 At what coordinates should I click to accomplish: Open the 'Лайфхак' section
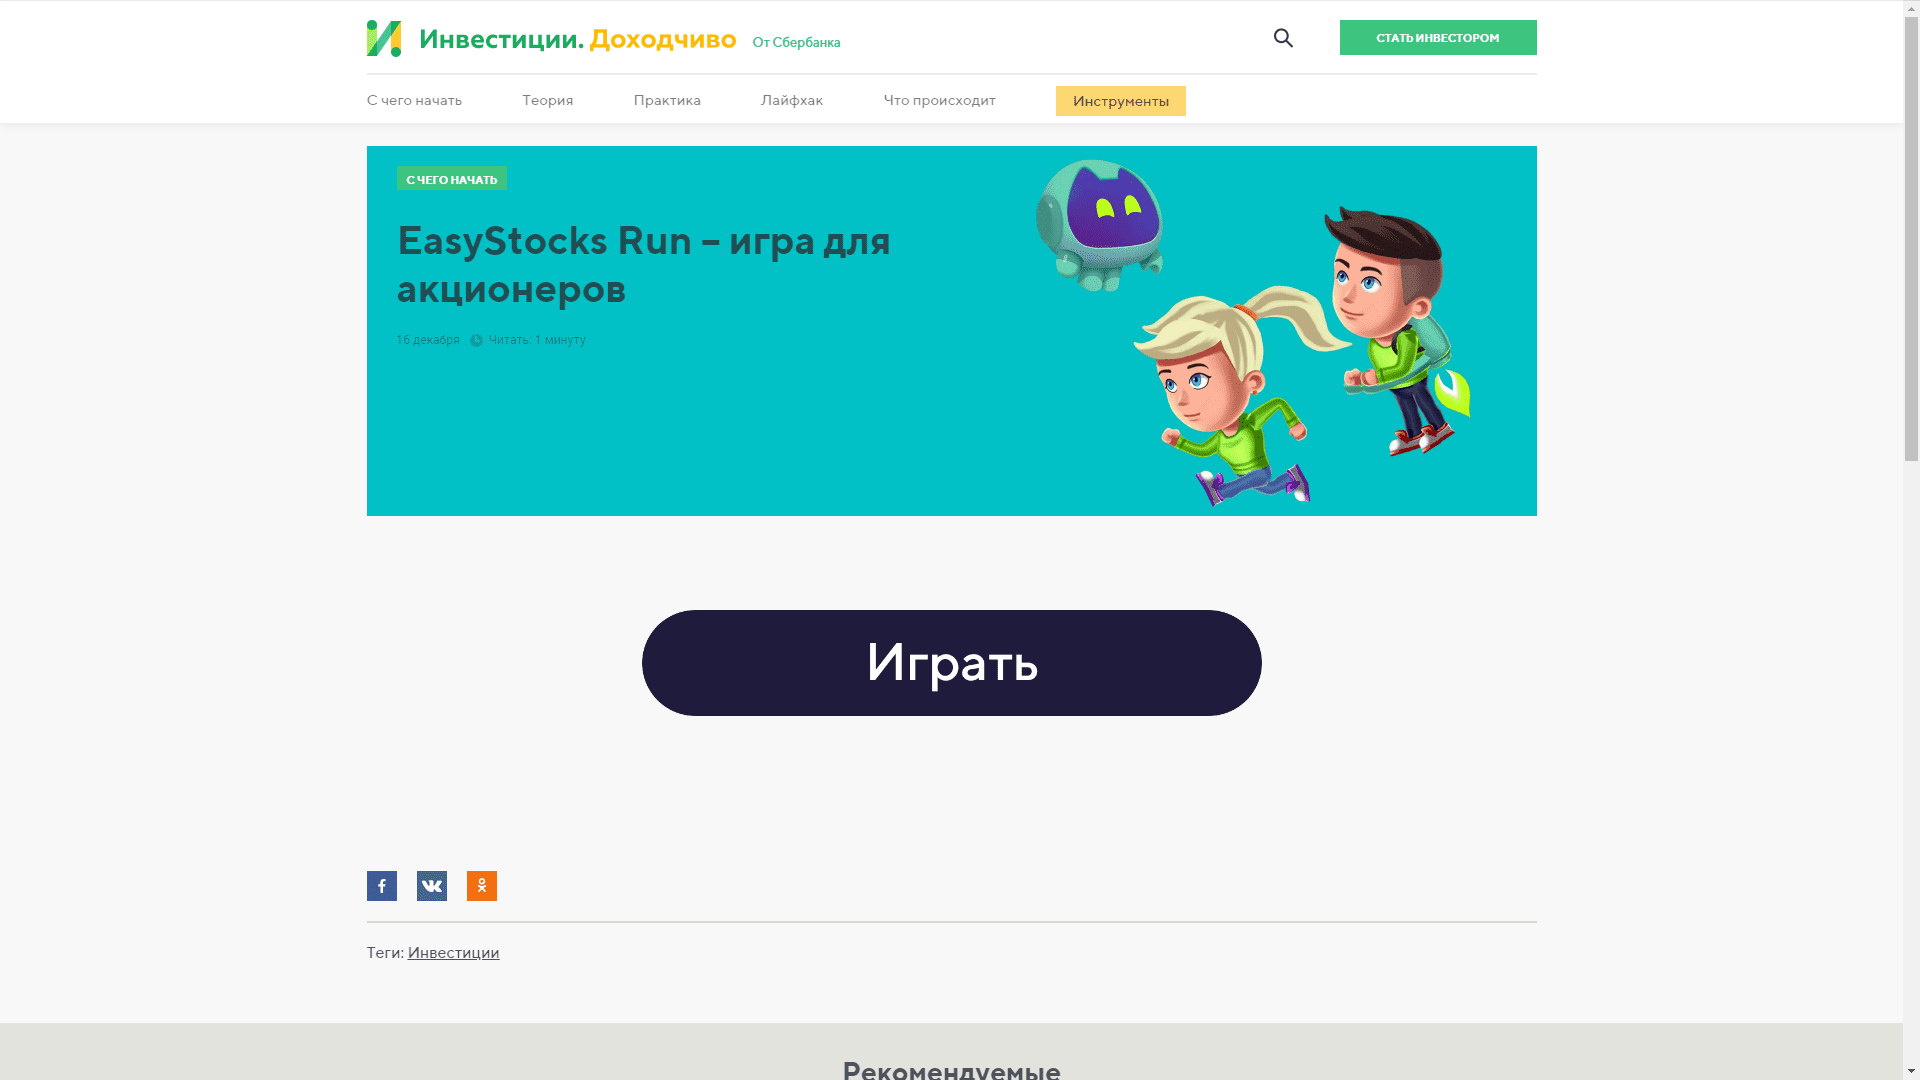pos(791,100)
